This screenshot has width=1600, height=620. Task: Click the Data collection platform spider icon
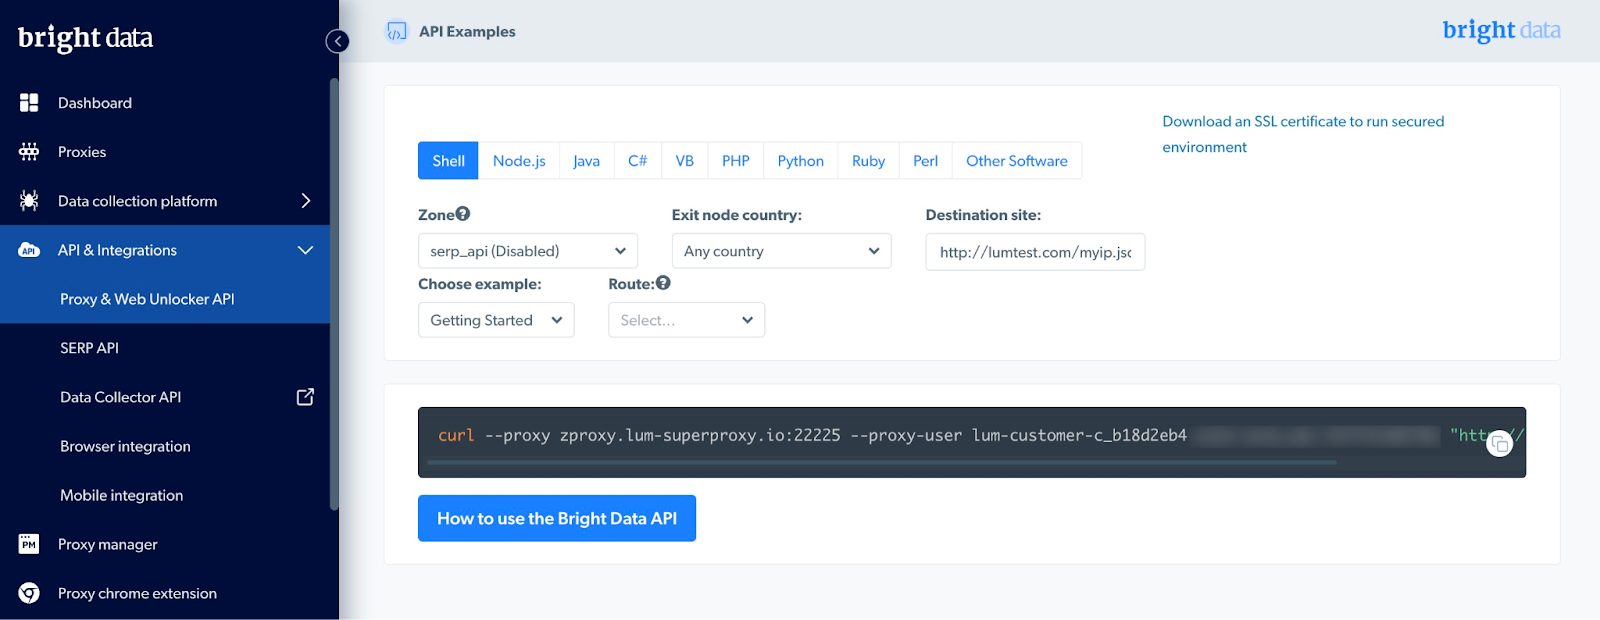coord(29,201)
